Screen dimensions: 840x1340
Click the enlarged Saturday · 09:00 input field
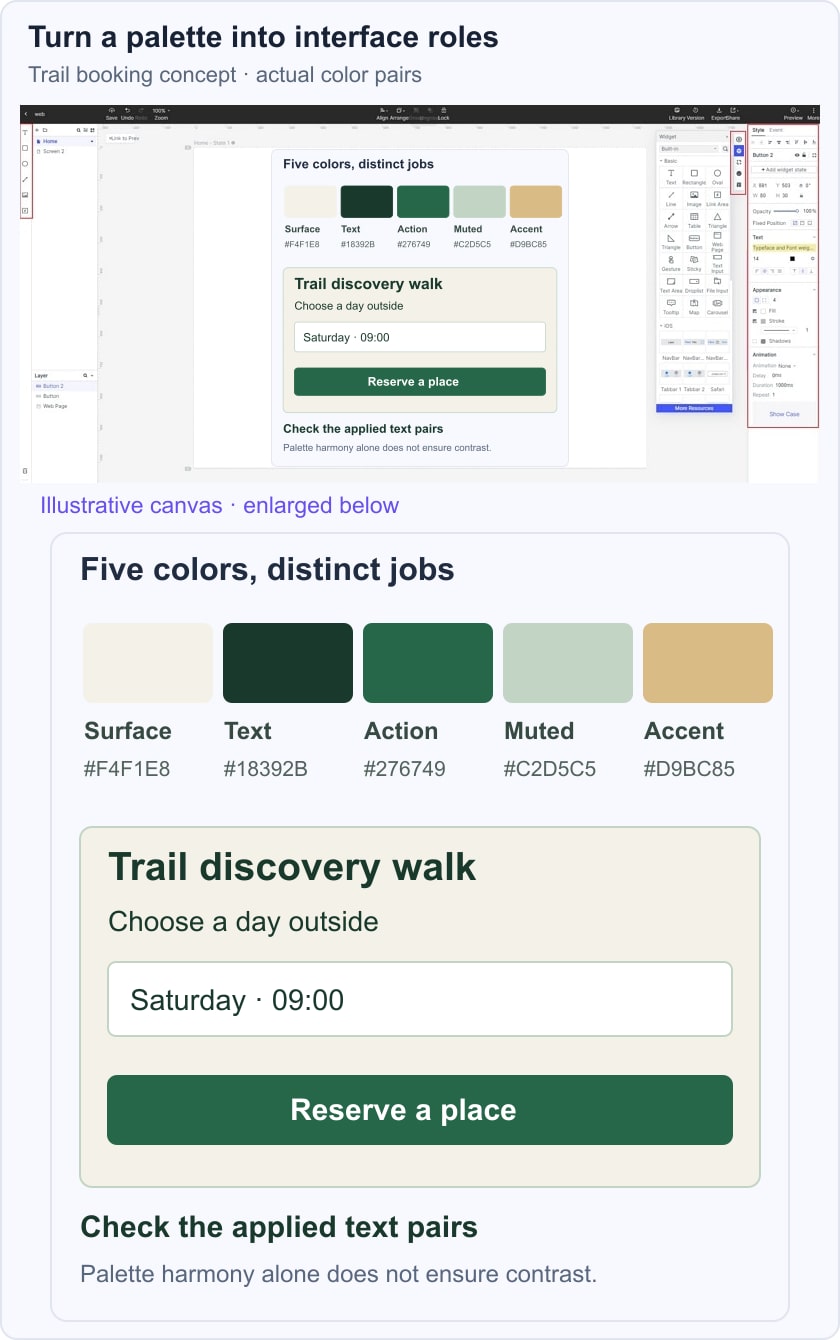pos(420,999)
